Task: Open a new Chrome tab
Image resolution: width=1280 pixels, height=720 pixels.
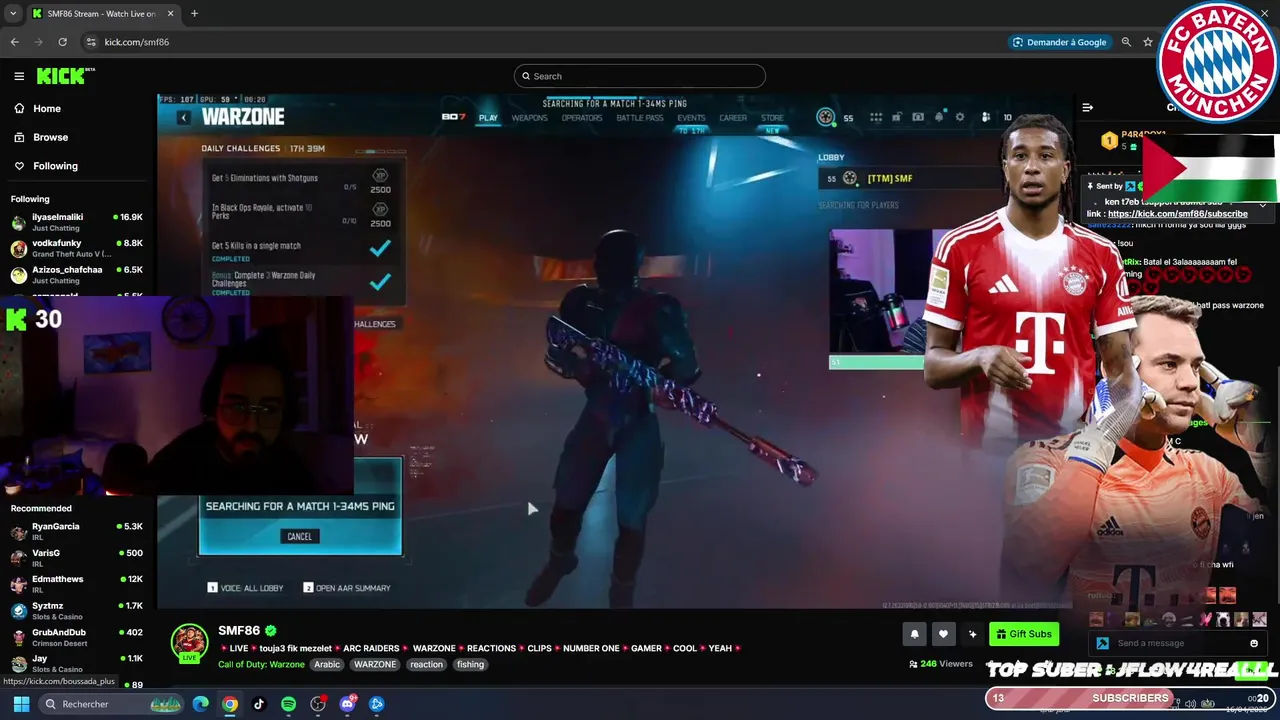Action: [194, 14]
